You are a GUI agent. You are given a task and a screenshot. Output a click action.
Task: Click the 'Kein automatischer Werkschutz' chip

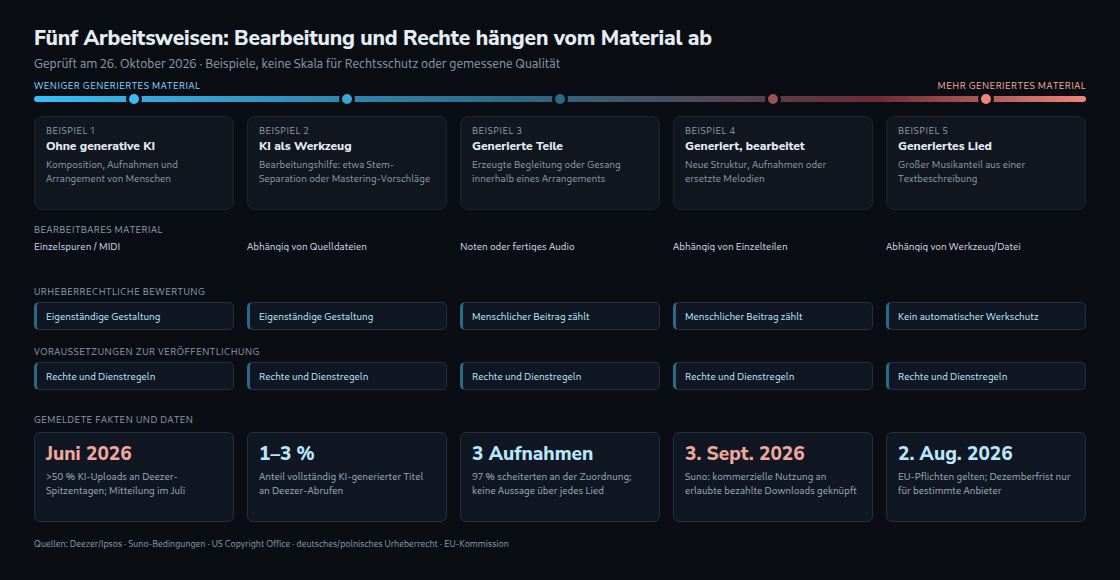[986, 316]
